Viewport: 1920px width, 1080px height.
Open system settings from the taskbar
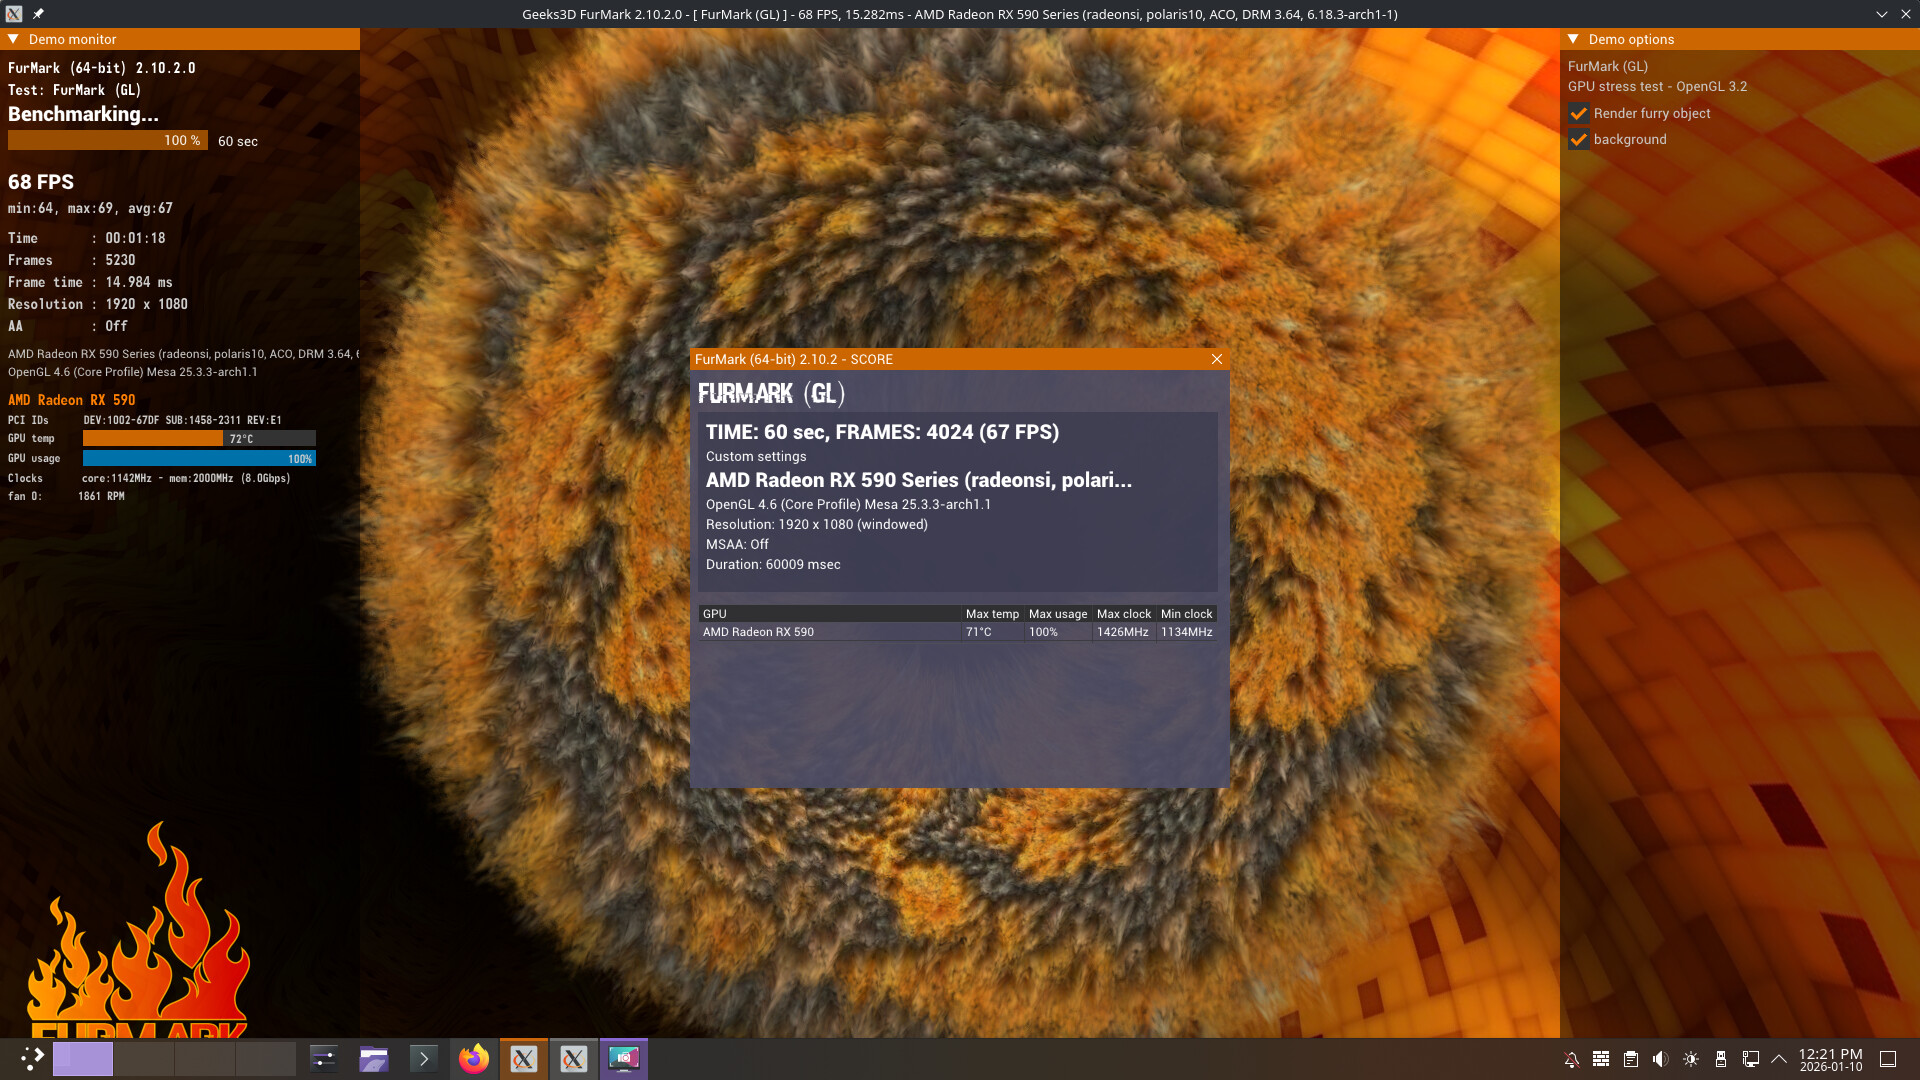click(324, 1059)
